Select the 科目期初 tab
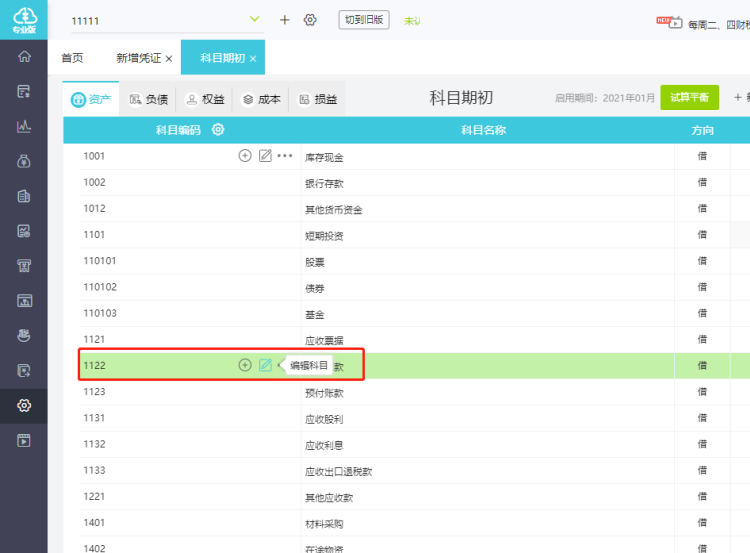 pos(222,58)
